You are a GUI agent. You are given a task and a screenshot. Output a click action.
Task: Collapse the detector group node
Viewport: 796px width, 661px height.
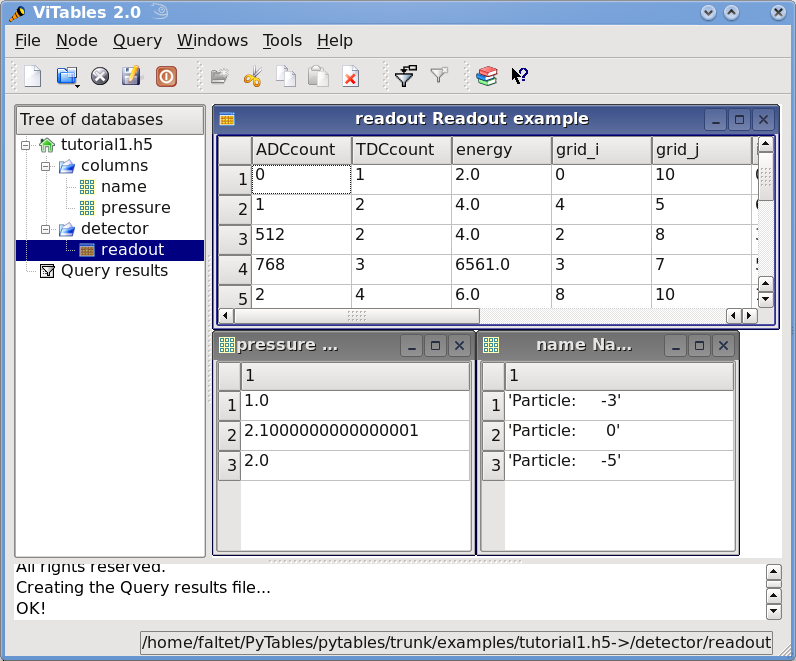(46, 229)
